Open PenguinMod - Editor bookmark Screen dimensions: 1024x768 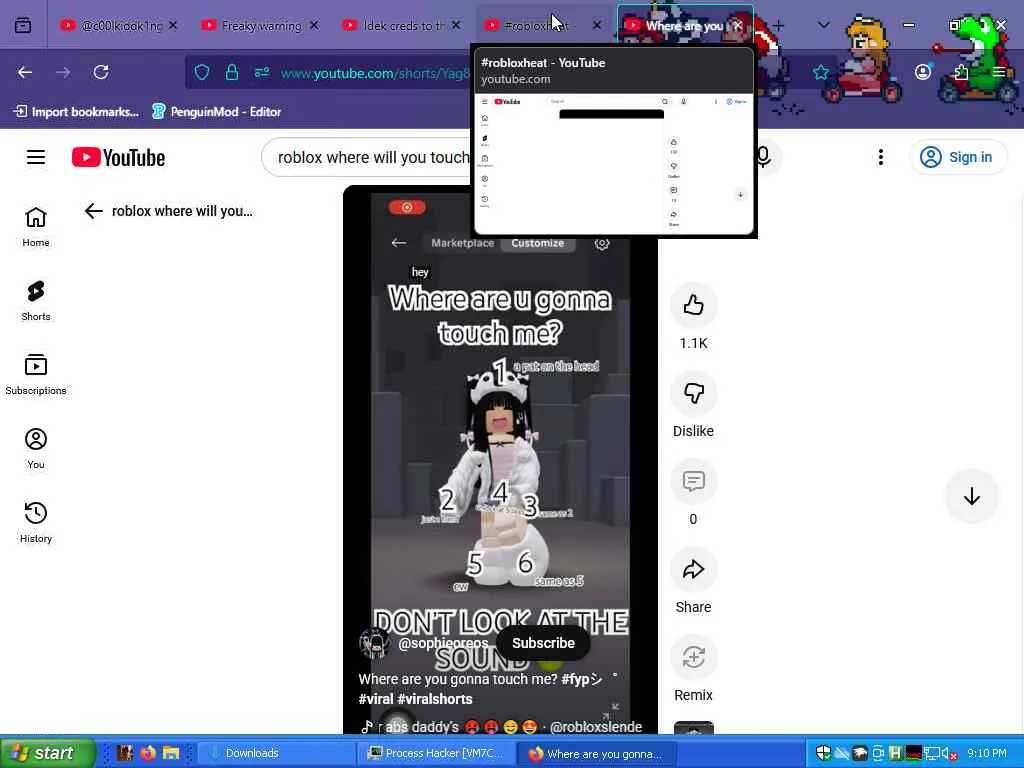tap(216, 112)
